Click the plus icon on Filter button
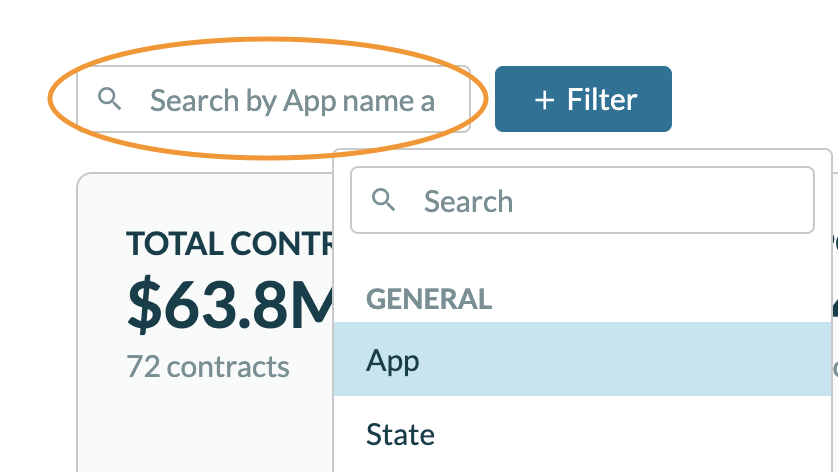This screenshot has width=838, height=472. tap(544, 100)
